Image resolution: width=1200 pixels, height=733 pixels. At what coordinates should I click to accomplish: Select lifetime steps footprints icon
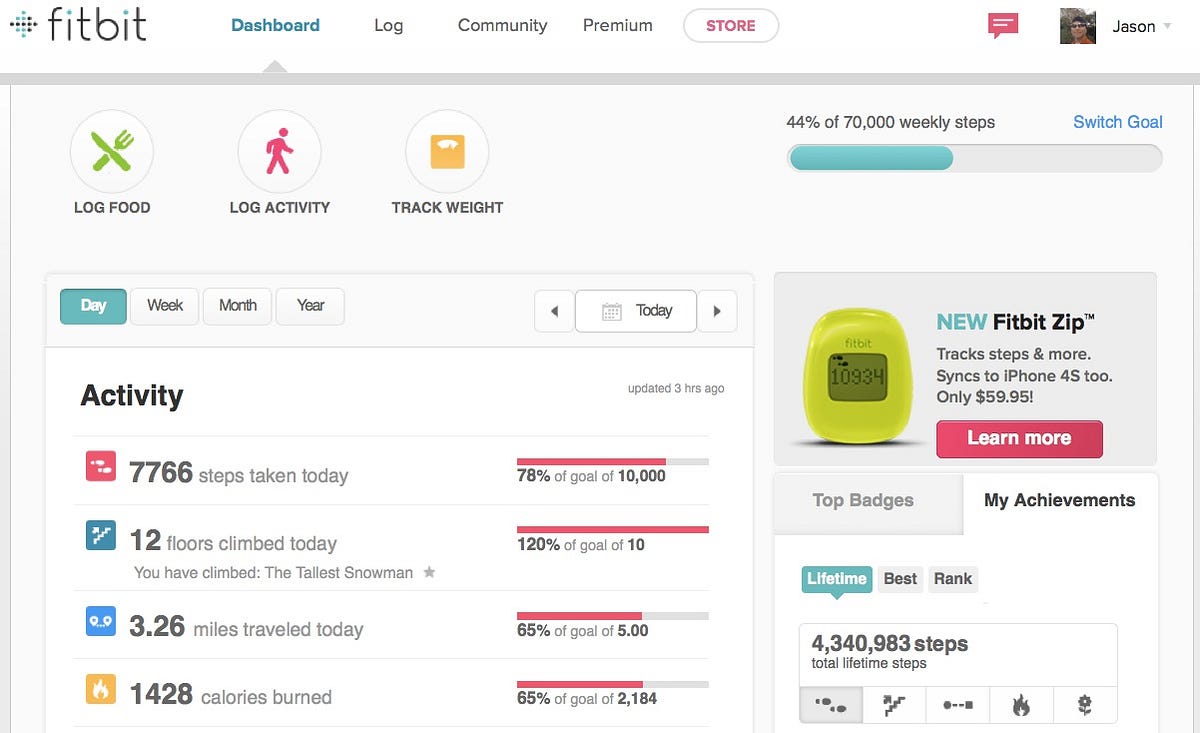tap(831, 705)
